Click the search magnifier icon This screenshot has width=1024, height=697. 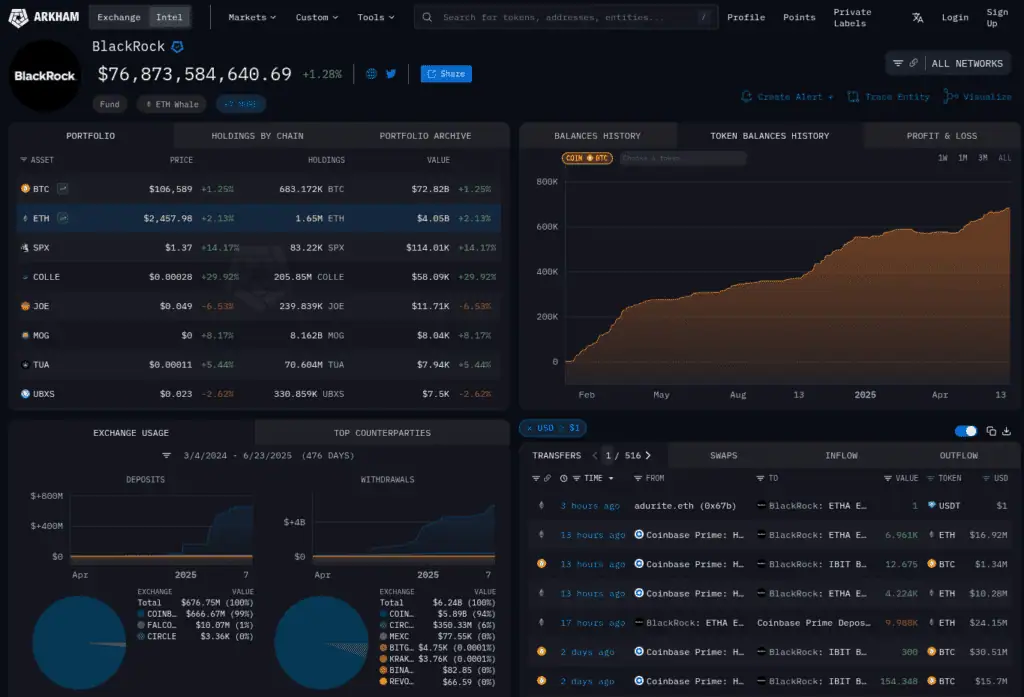pos(427,17)
